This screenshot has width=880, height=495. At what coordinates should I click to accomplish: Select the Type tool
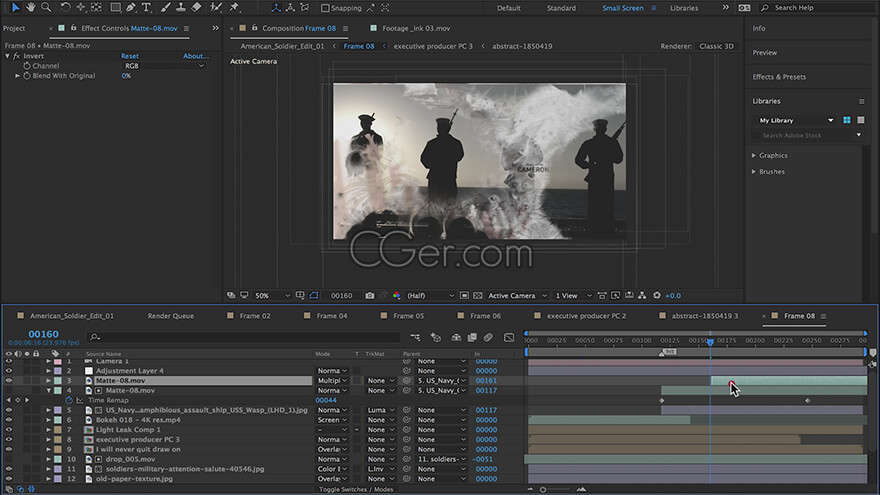click(146, 7)
